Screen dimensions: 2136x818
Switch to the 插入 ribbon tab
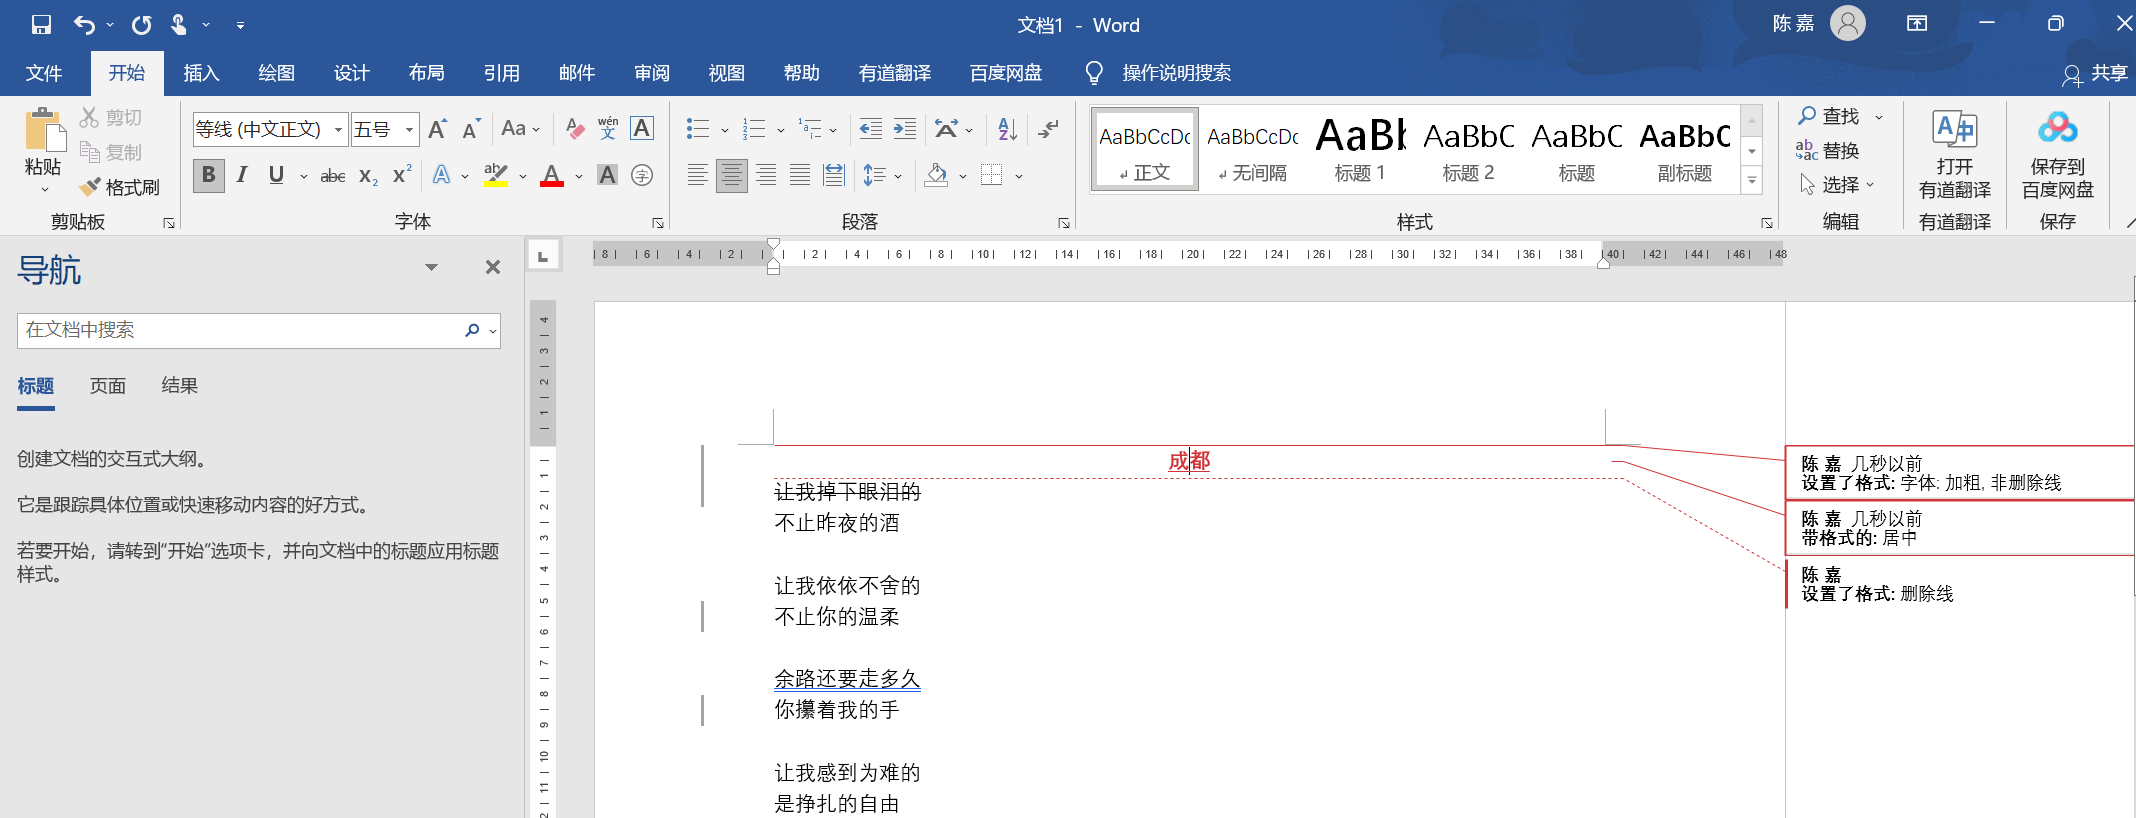(201, 73)
